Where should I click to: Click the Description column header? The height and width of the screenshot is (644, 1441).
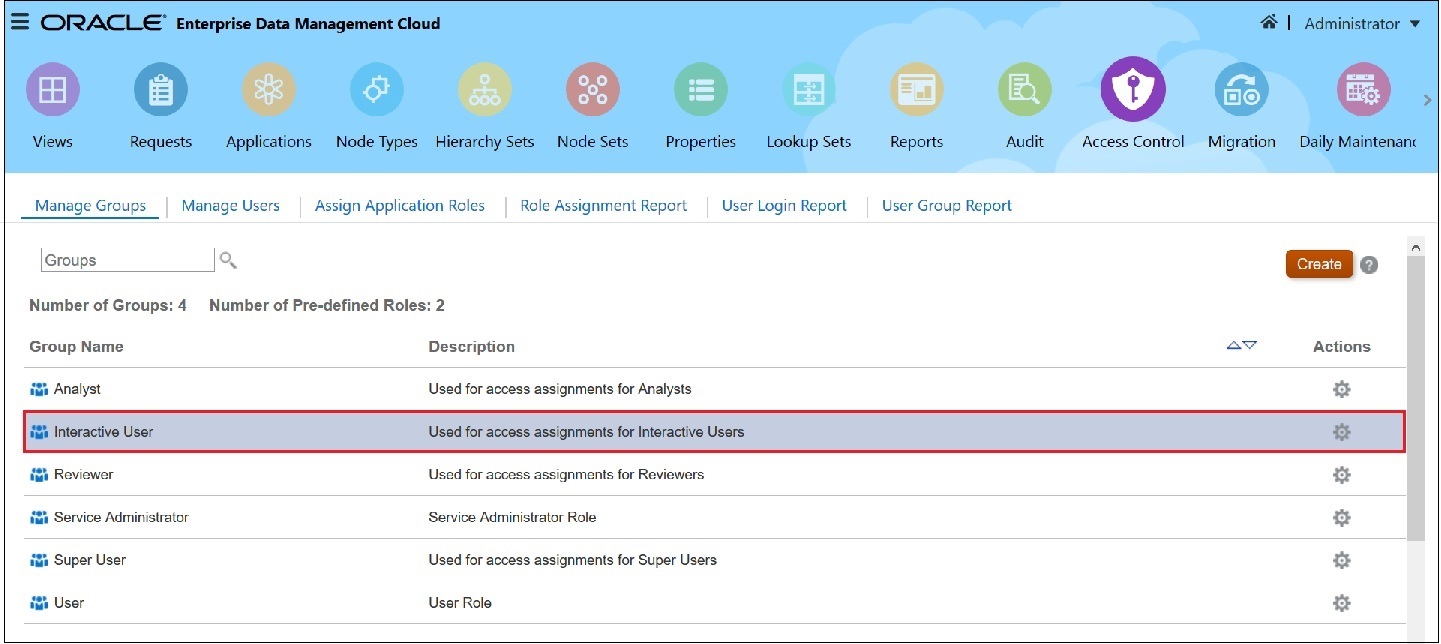471,347
